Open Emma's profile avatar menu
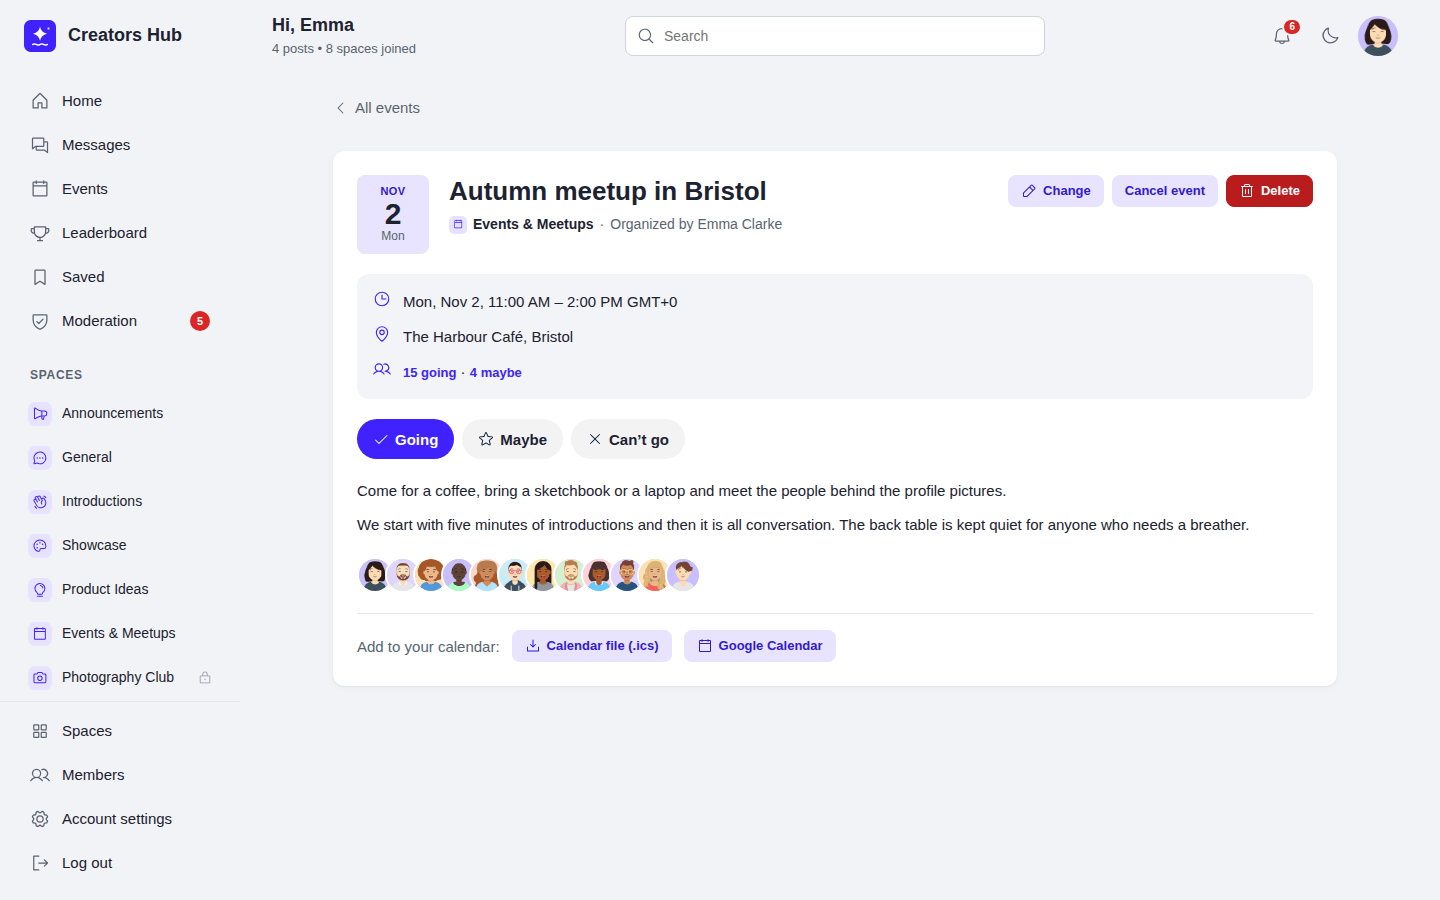The height and width of the screenshot is (900, 1440). click(x=1378, y=36)
